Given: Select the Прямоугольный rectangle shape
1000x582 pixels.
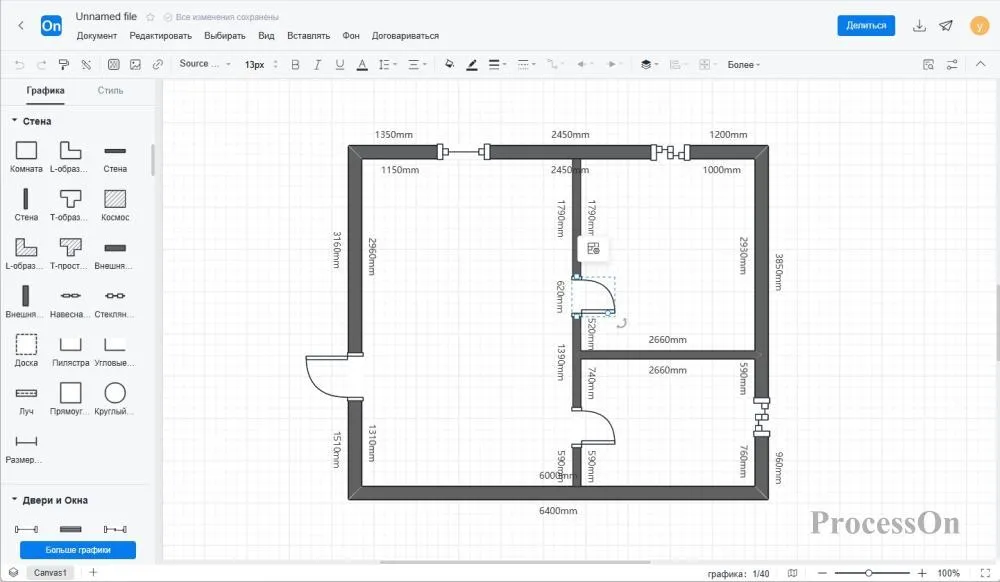Looking at the screenshot, I should (70, 399).
